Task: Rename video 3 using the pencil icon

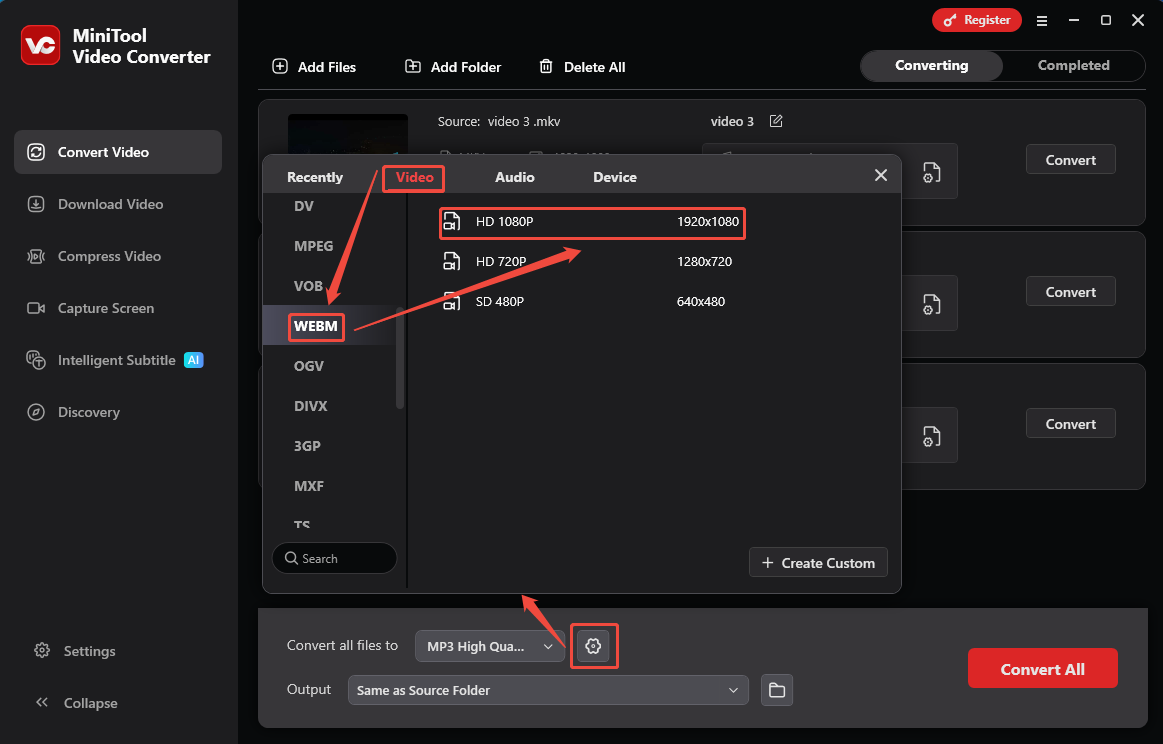Action: [776, 121]
